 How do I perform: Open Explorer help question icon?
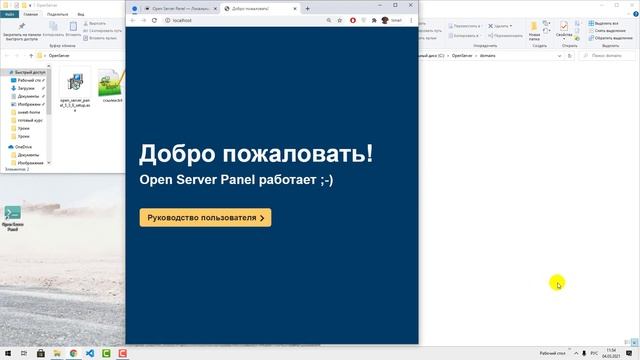pos(636,14)
